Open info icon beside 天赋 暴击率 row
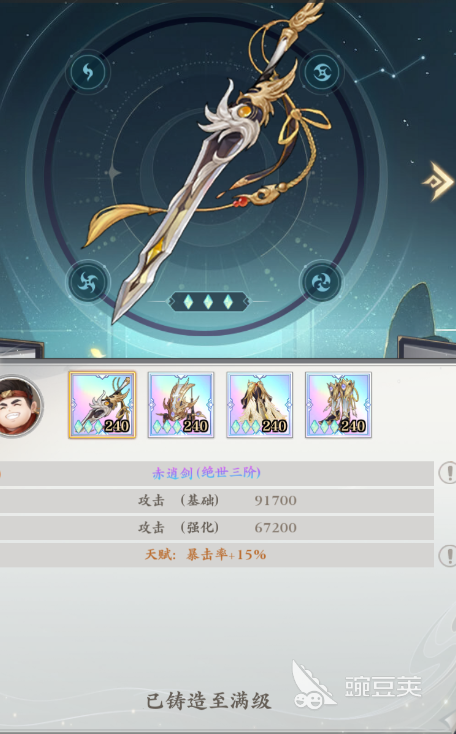Screen dimensions: 456x734 click(x=449, y=555)
